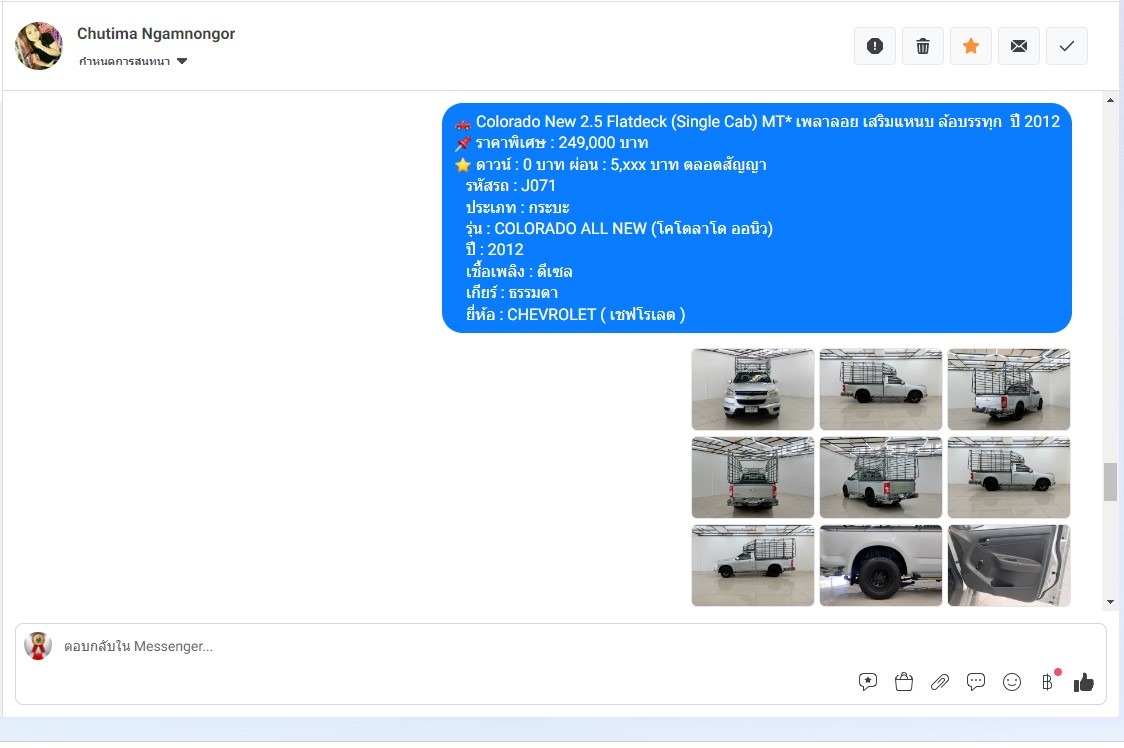The height and width of the screenshot is (748, 1124).
Task: Open bottom-left truck profile photo
Action: [x=753, y=566]
